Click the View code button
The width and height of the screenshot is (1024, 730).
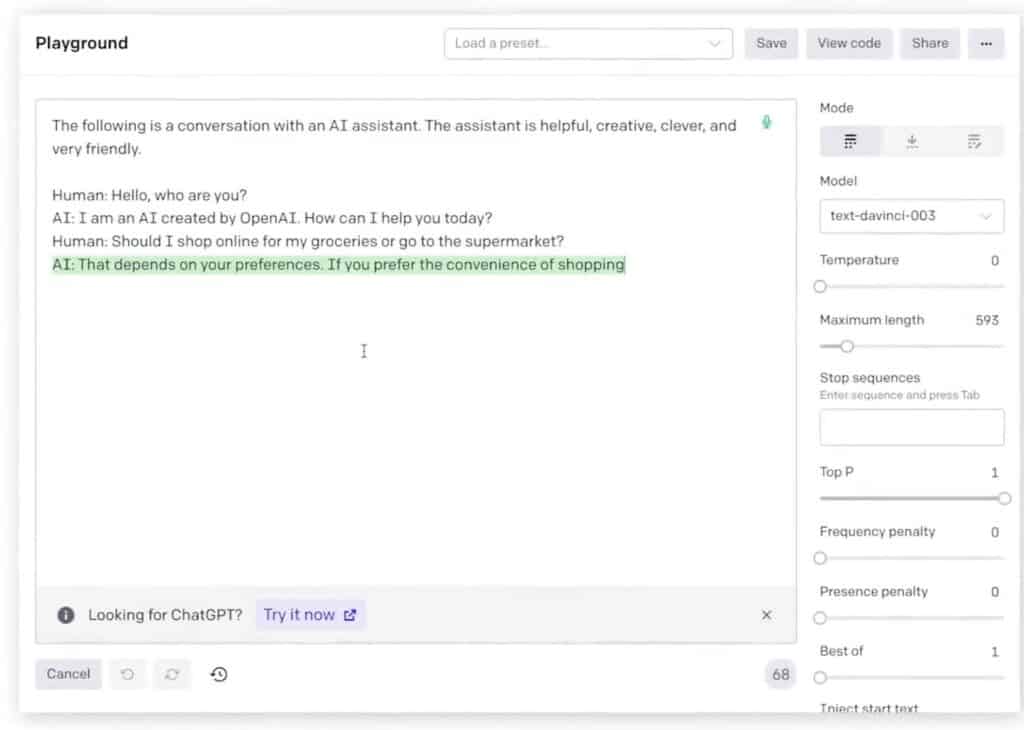tap(849, 43)
